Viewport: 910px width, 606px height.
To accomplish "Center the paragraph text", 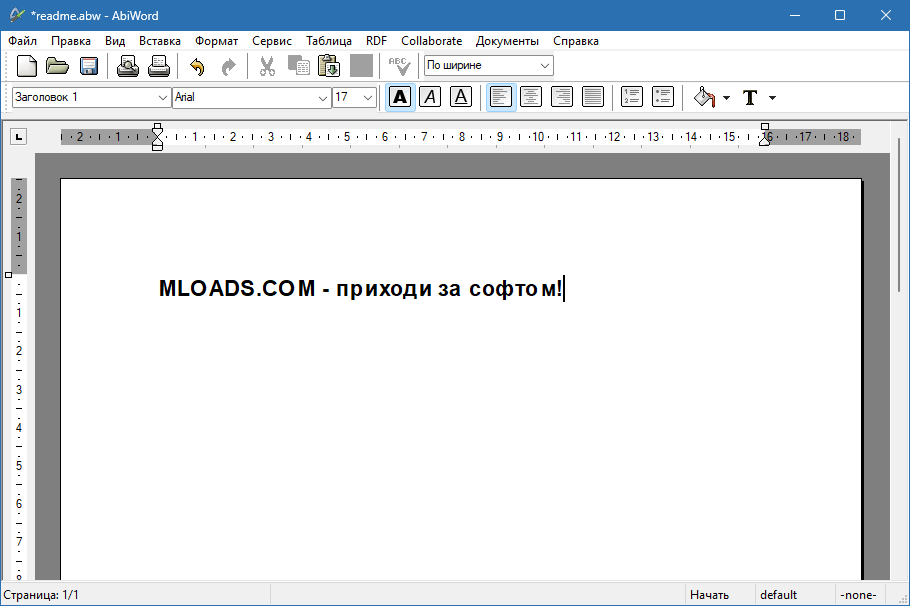I will [x=531, y=97].
